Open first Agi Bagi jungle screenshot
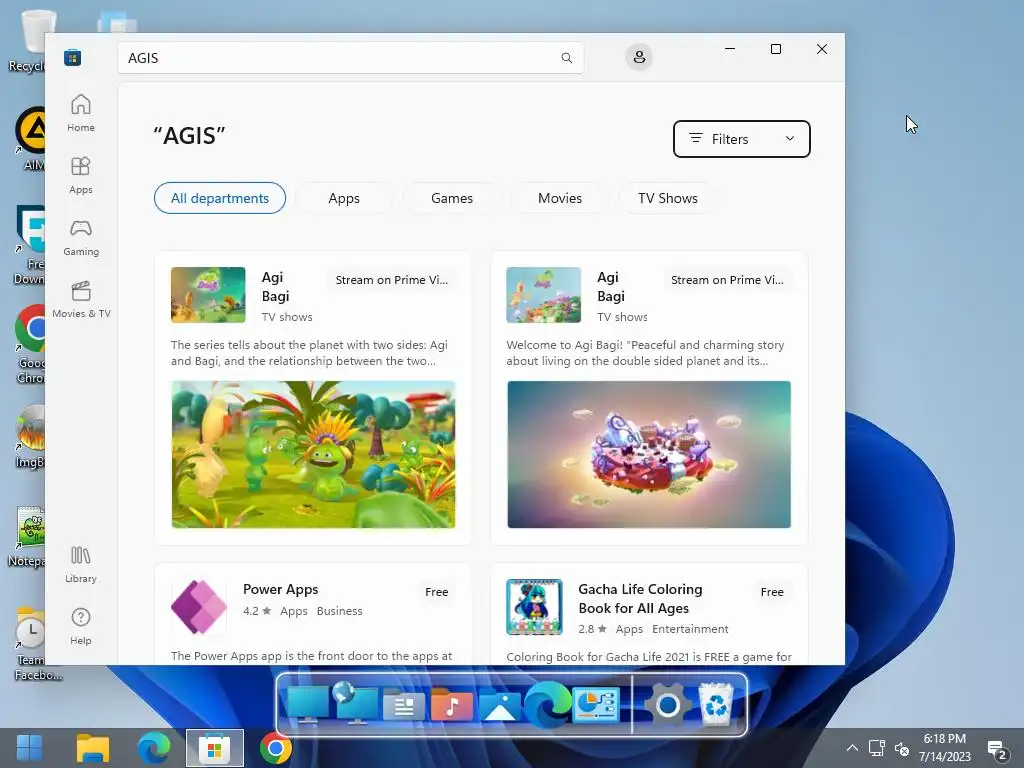1024x768 pixels. (x=313, y=455)
